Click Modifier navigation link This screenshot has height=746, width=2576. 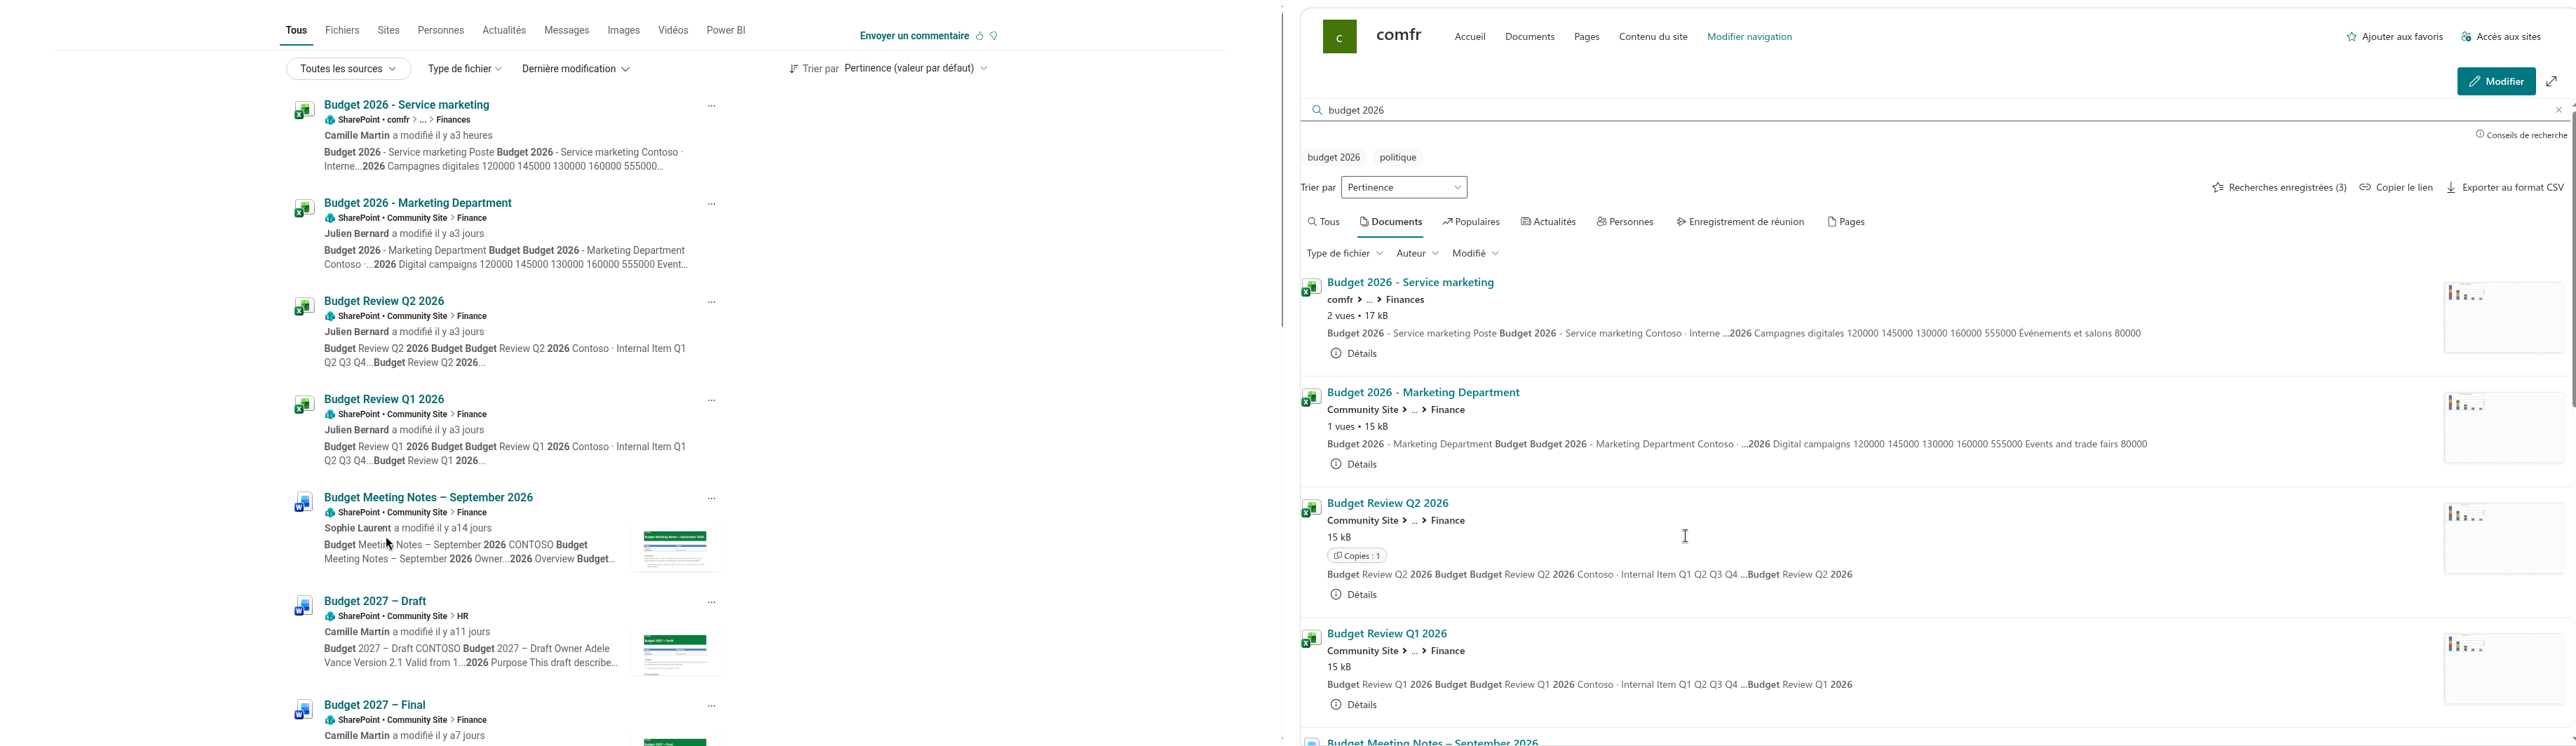point(1749,37)
